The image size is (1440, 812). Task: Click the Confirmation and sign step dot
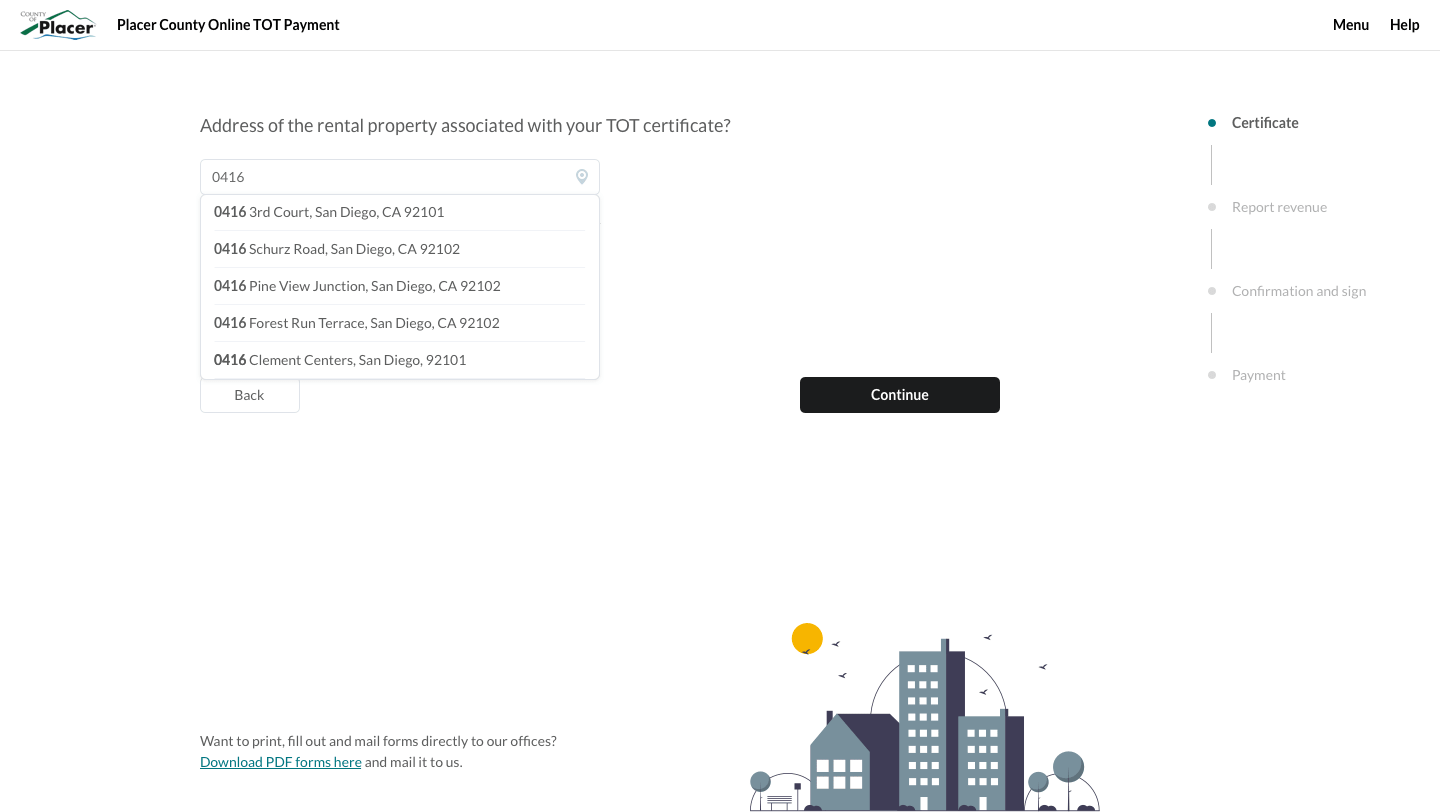[x=1211, y=290]
